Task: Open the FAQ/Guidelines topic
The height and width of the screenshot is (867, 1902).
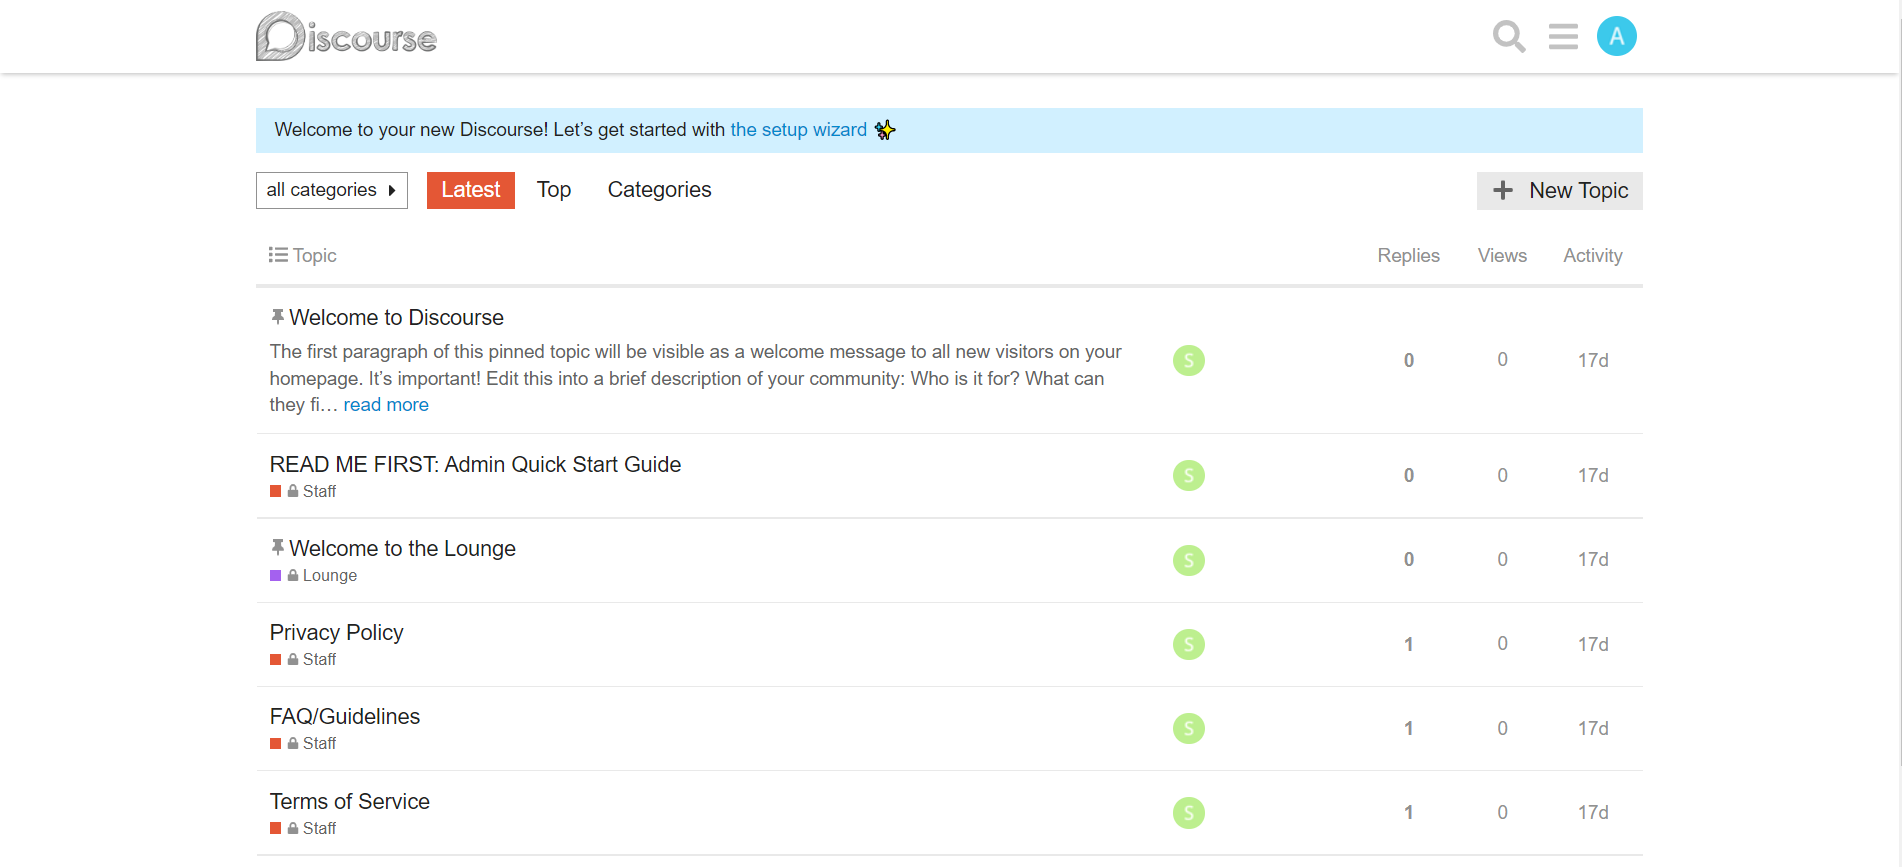Action: point(345,716)
